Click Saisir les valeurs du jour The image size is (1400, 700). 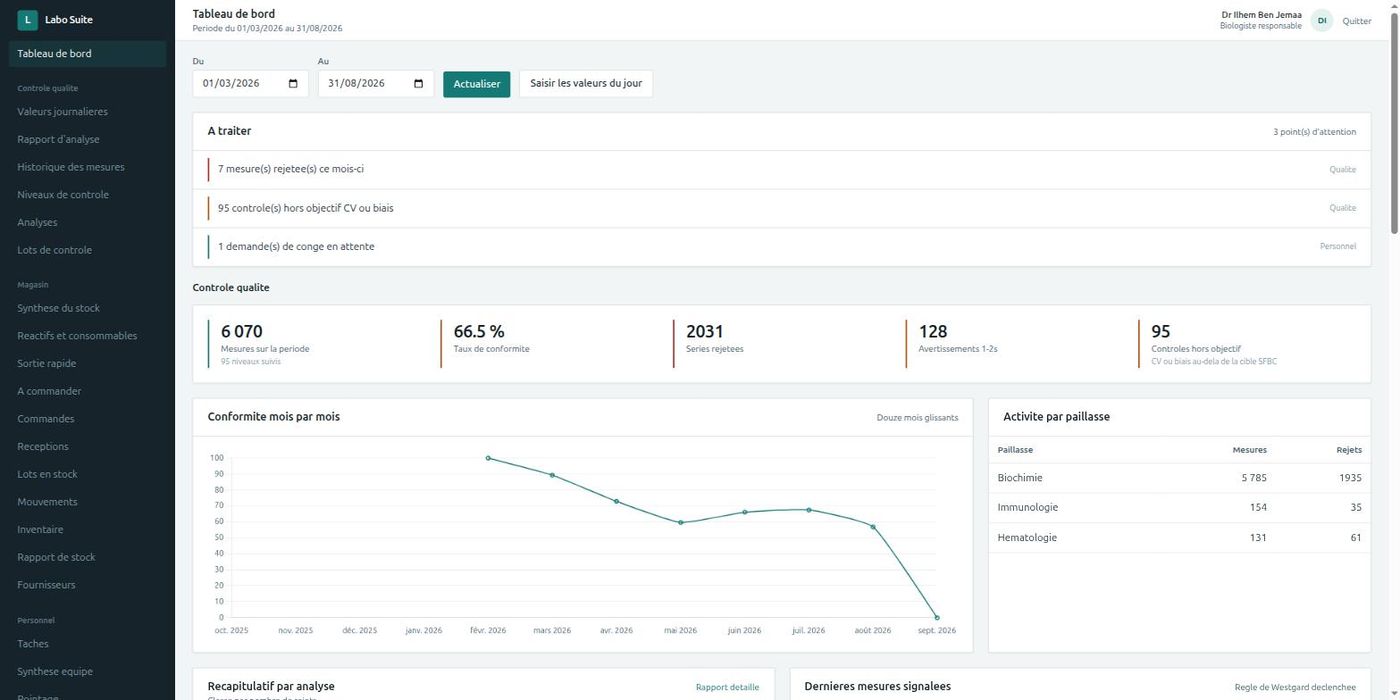tap(586, 84)
